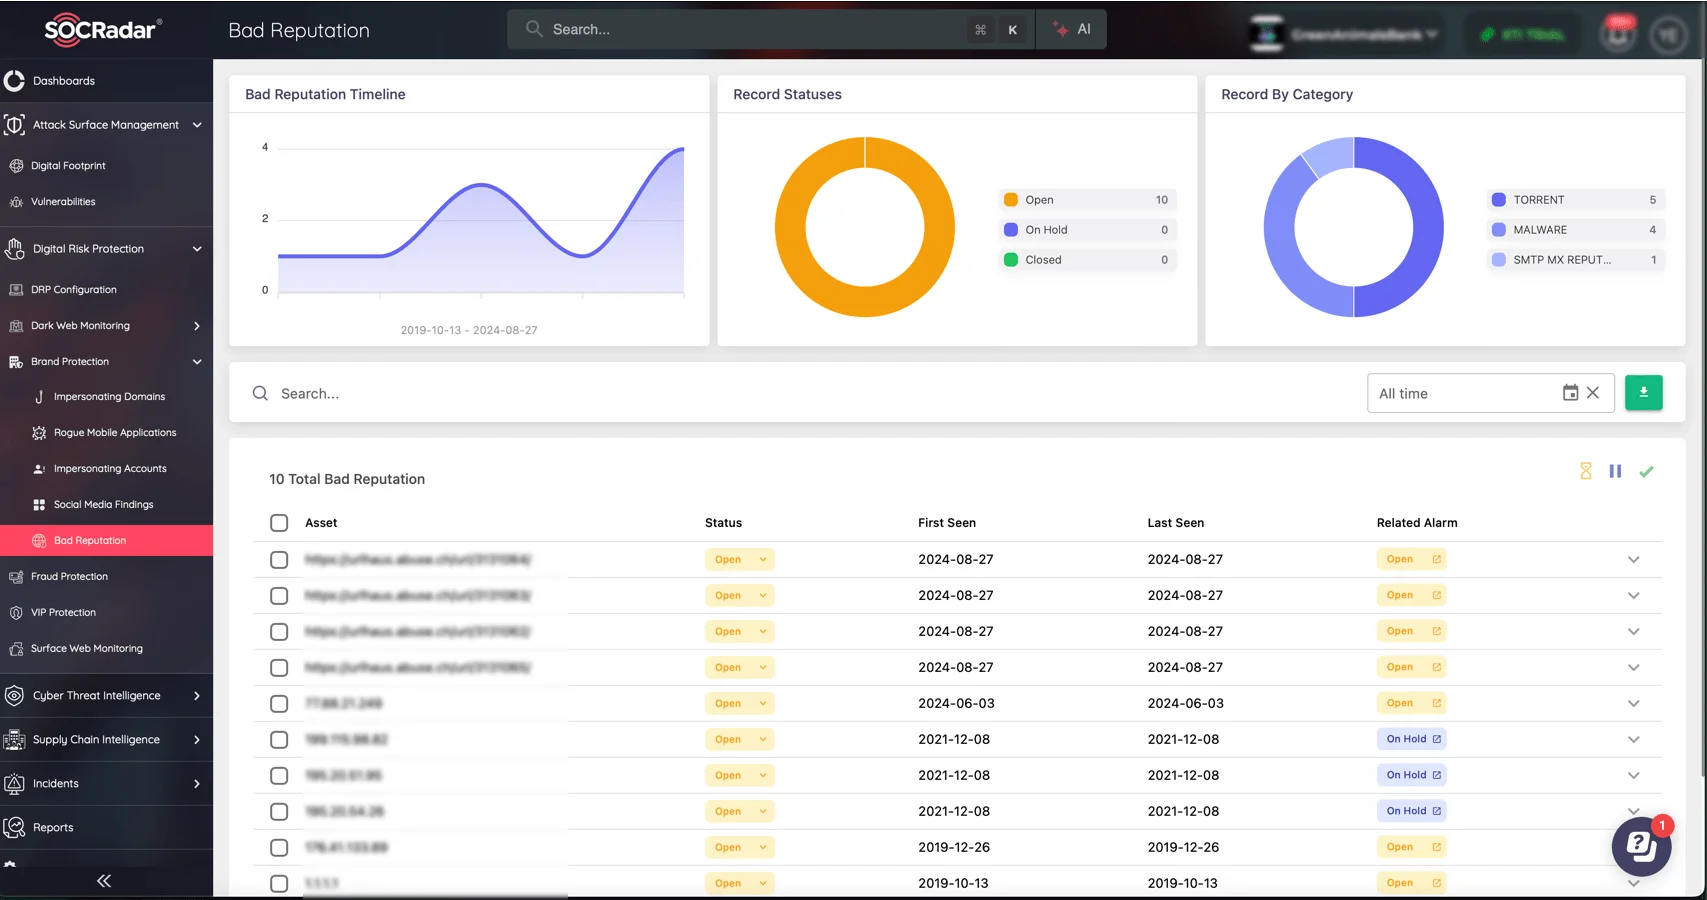Check the third 2024-08-27 row checkbox
Screen dimensions: 1707x900
(x=279, y=632)
